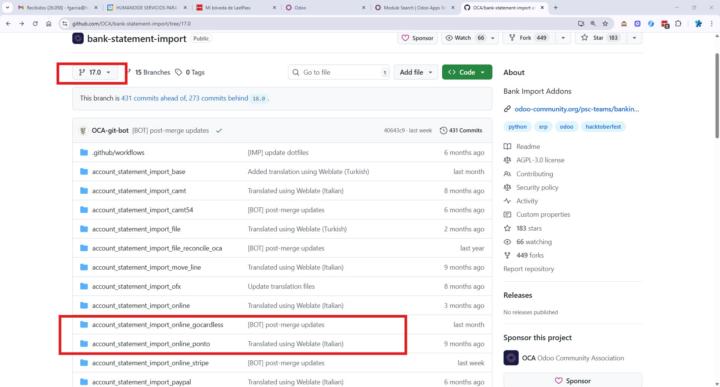Click the python topic tag
The height and width of the screenshot is (387, 720).
[x=518, y=127]
